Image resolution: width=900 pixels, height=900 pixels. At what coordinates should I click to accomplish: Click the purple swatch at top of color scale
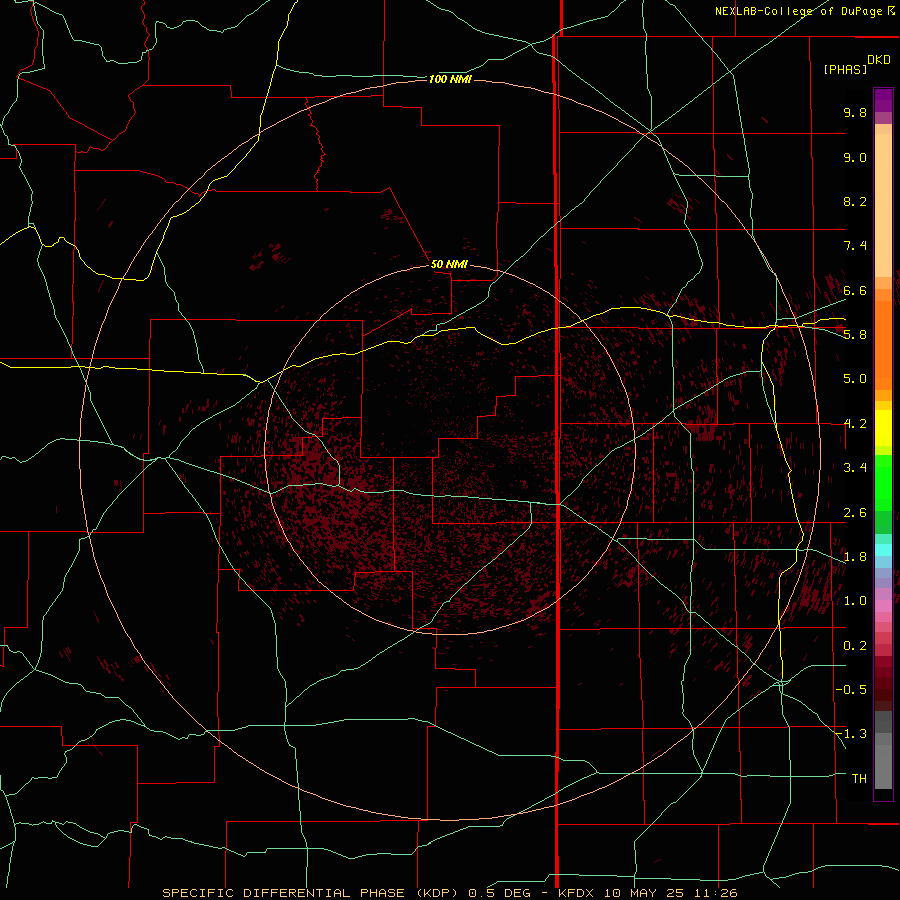coord(883,100)
